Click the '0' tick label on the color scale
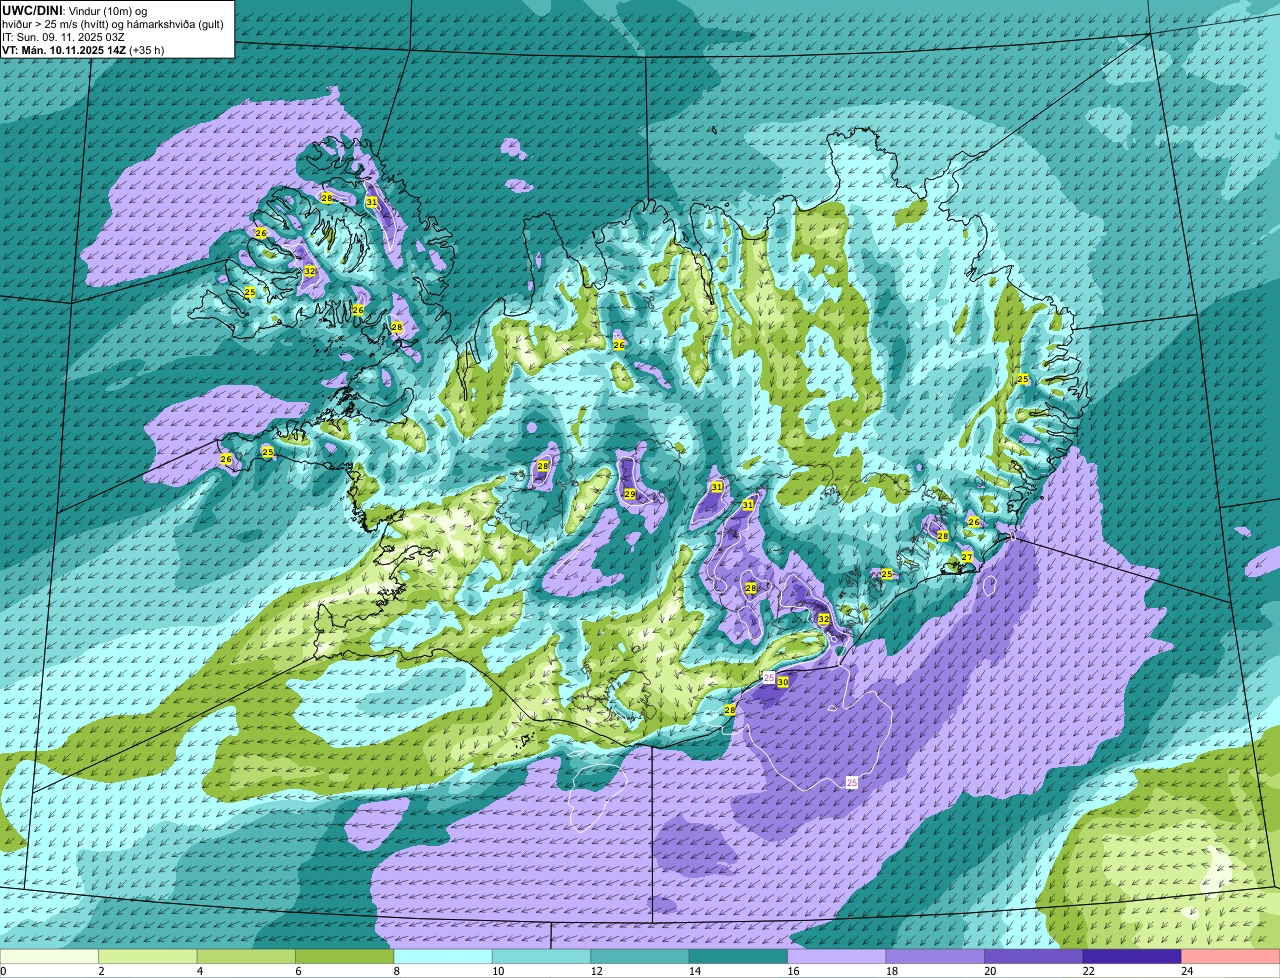Screen dimensions: 1280x978 point(3,970)
